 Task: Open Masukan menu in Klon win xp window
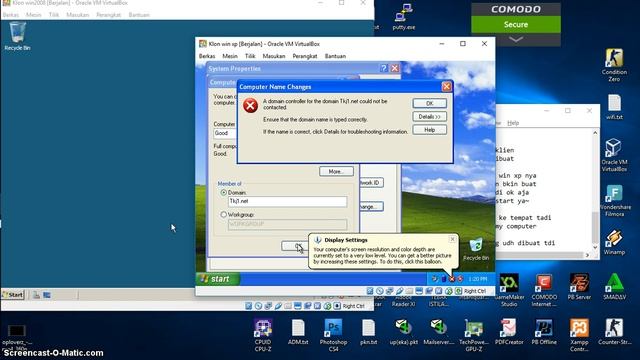pos(274,56)
